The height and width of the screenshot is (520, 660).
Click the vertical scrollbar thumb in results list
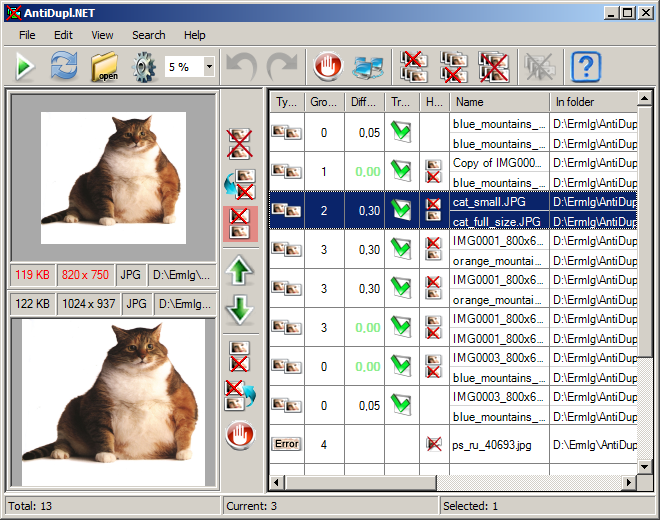(644, 231)
